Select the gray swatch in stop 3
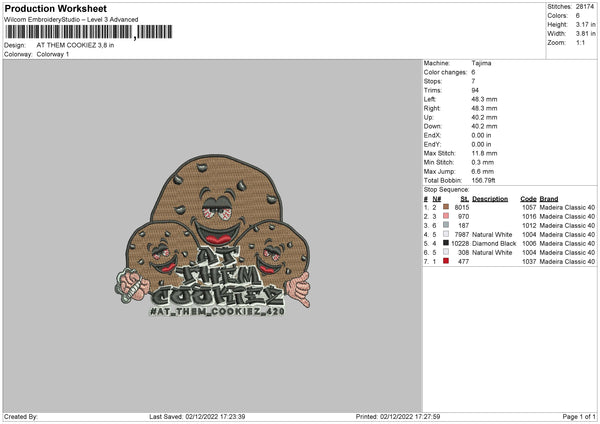The height and width of the screenshot is (424, 600). tap(446, 225)
